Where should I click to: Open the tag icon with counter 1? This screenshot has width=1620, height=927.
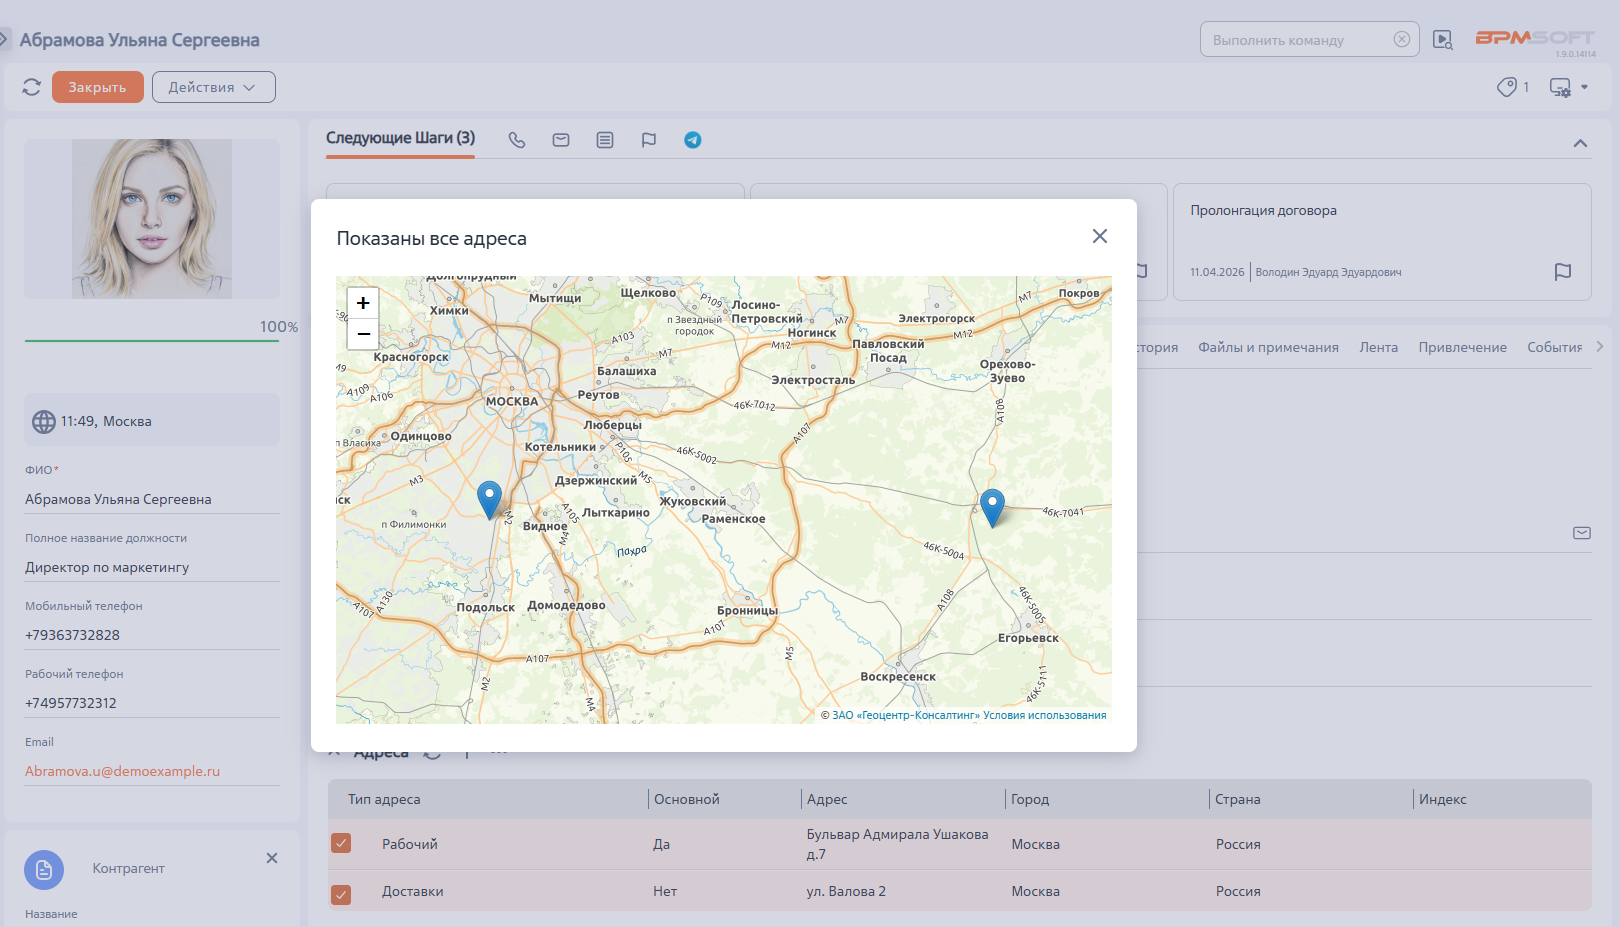[x=1507, y=87]
